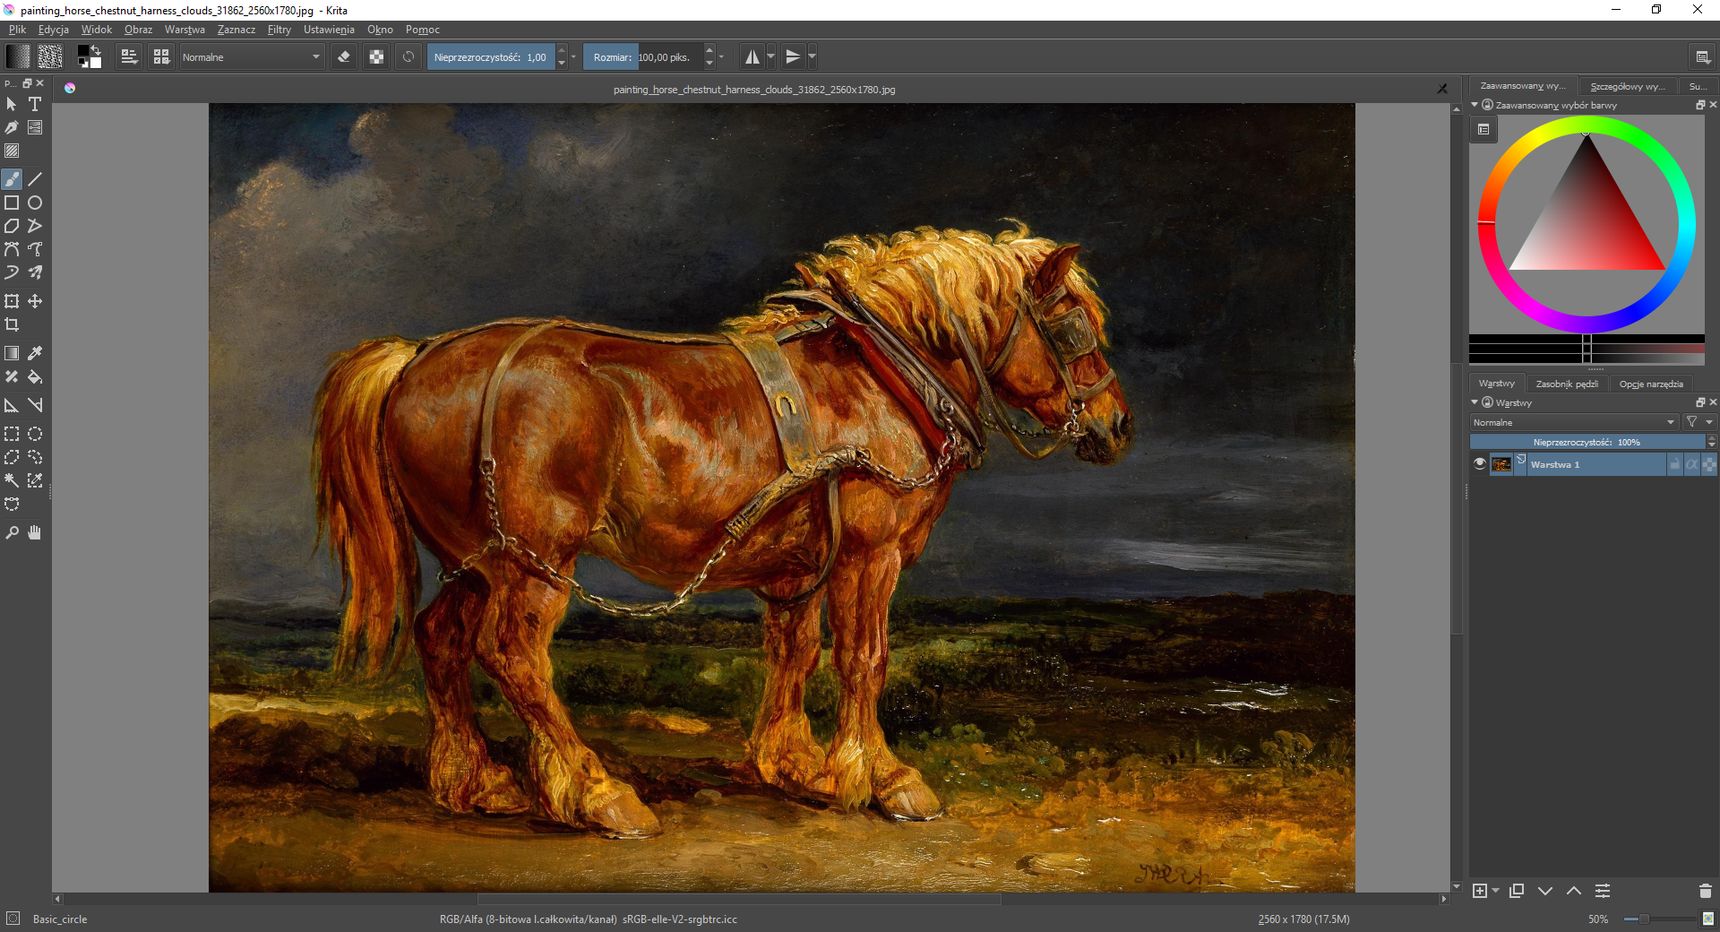The height and width of the screenshot is (932, 1720).
Task: Select the Dynamic Brush tool
Action: [x=12, y=272]
